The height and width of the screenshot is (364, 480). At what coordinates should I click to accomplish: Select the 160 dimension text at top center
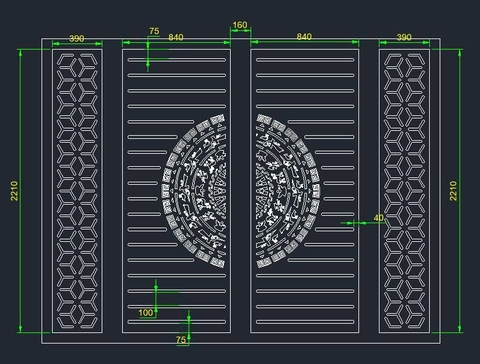[240, 25]
